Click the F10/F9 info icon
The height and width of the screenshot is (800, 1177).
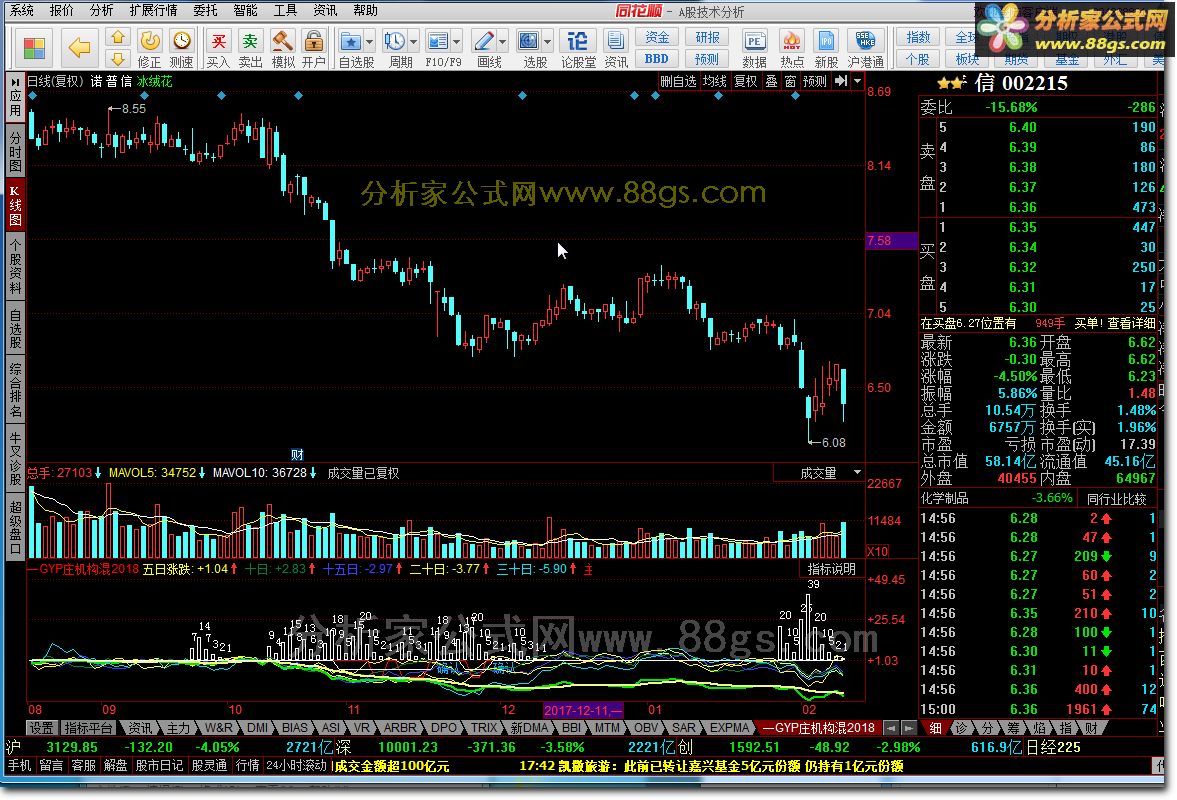[437, 41]
